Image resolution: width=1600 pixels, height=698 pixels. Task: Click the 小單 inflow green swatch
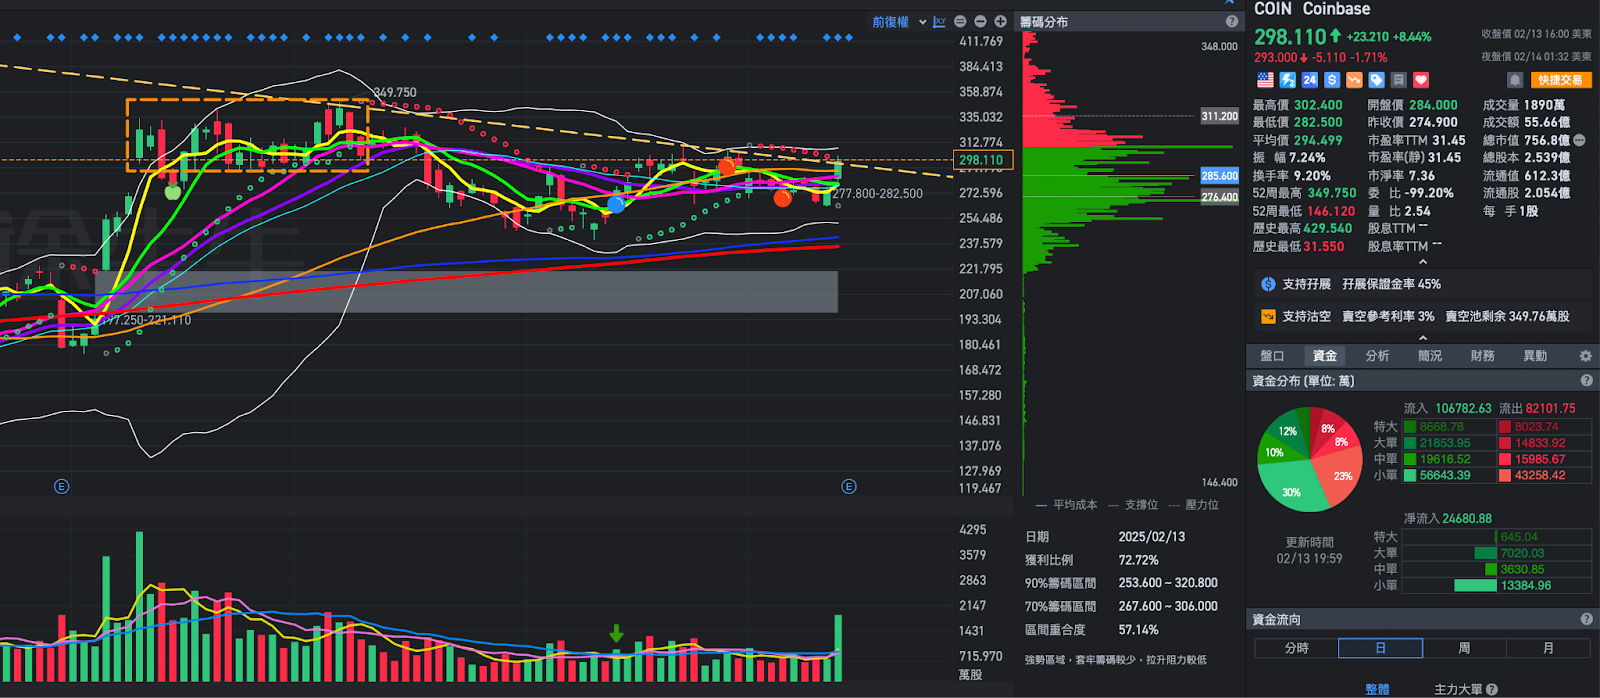[1410, 476]
